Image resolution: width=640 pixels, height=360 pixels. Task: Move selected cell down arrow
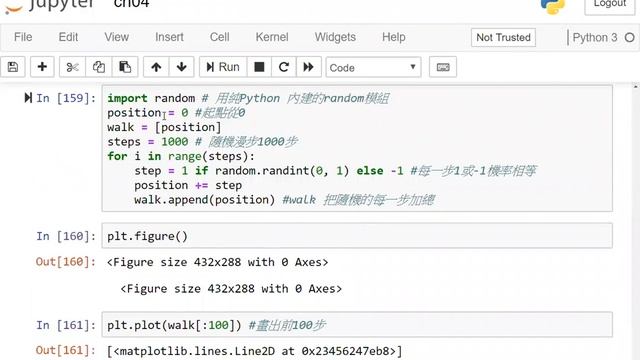click(x=182, y=67)
